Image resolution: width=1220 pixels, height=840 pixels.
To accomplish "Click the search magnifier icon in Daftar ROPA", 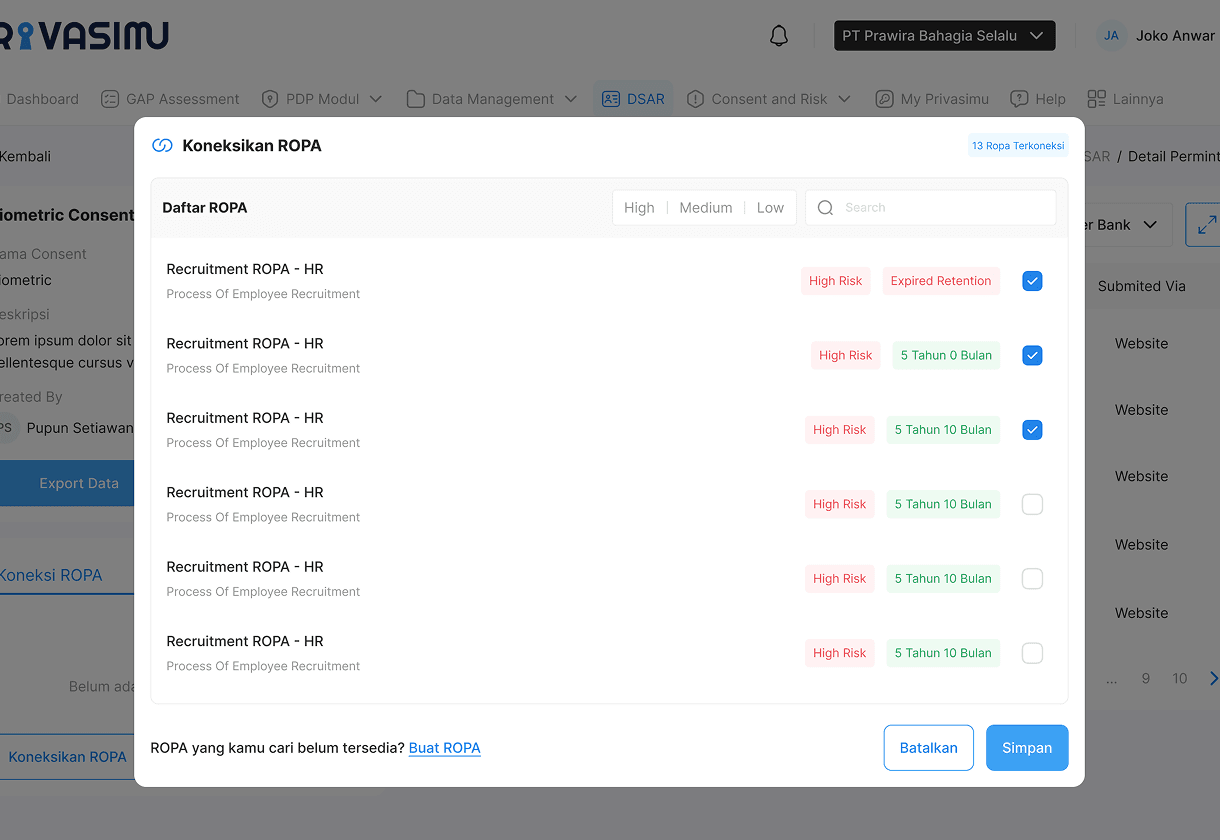I will point(825,208).
